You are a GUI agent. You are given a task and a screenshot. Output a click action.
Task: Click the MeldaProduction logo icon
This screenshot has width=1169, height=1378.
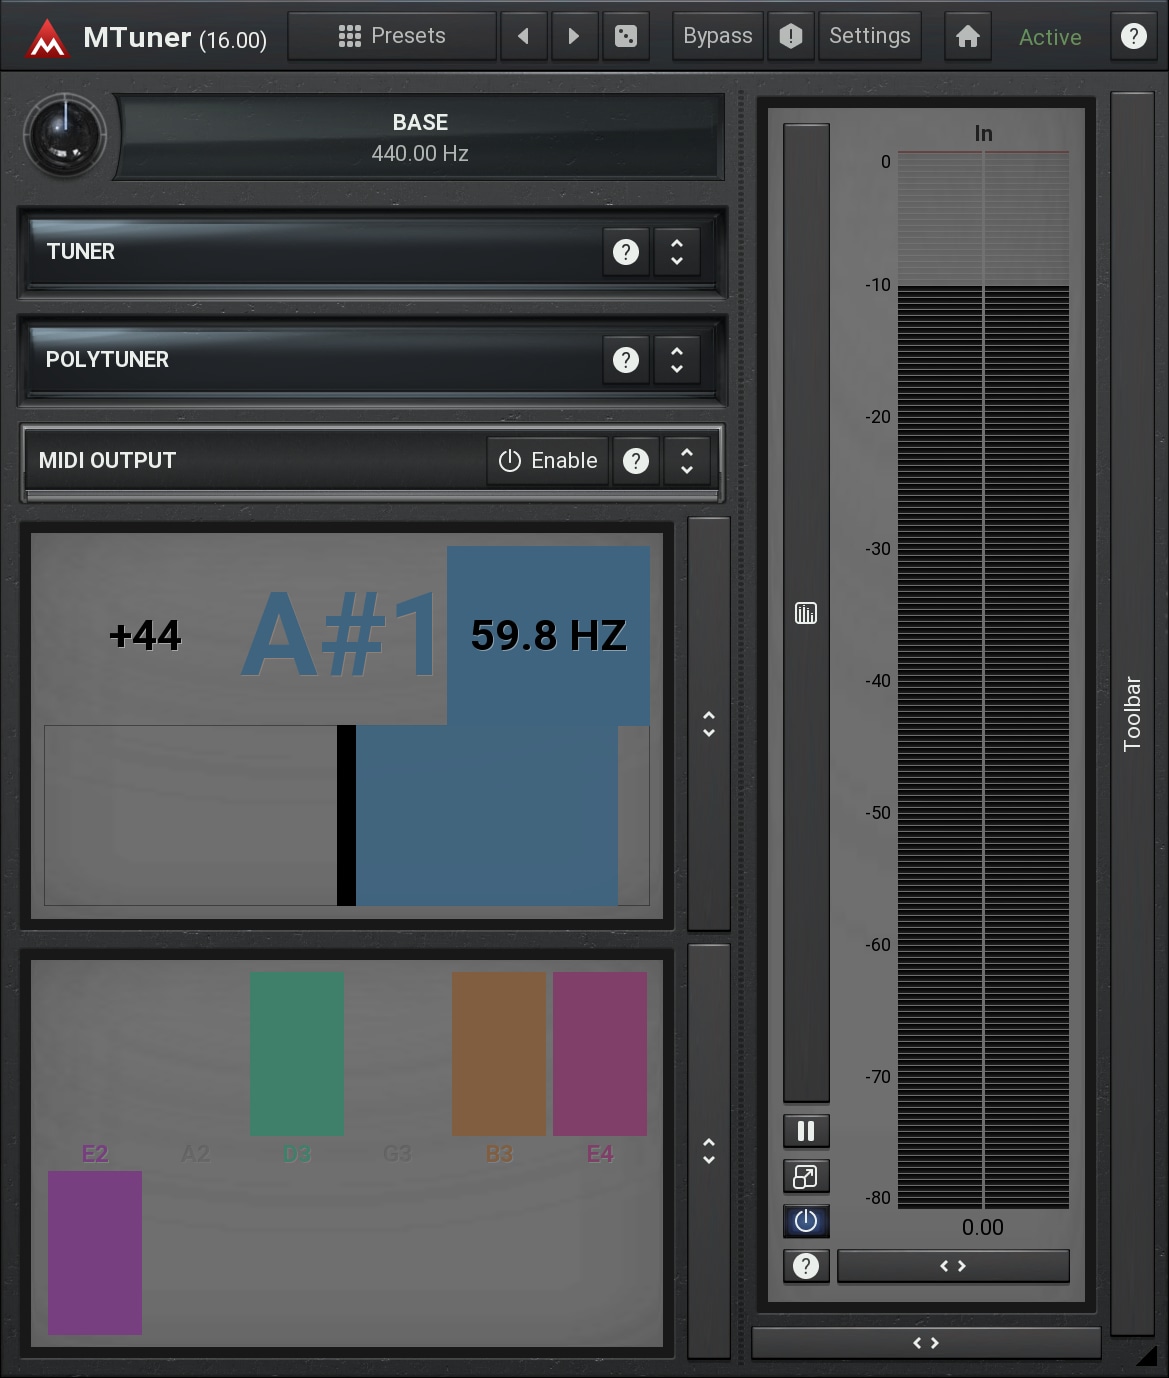[46, 38]
